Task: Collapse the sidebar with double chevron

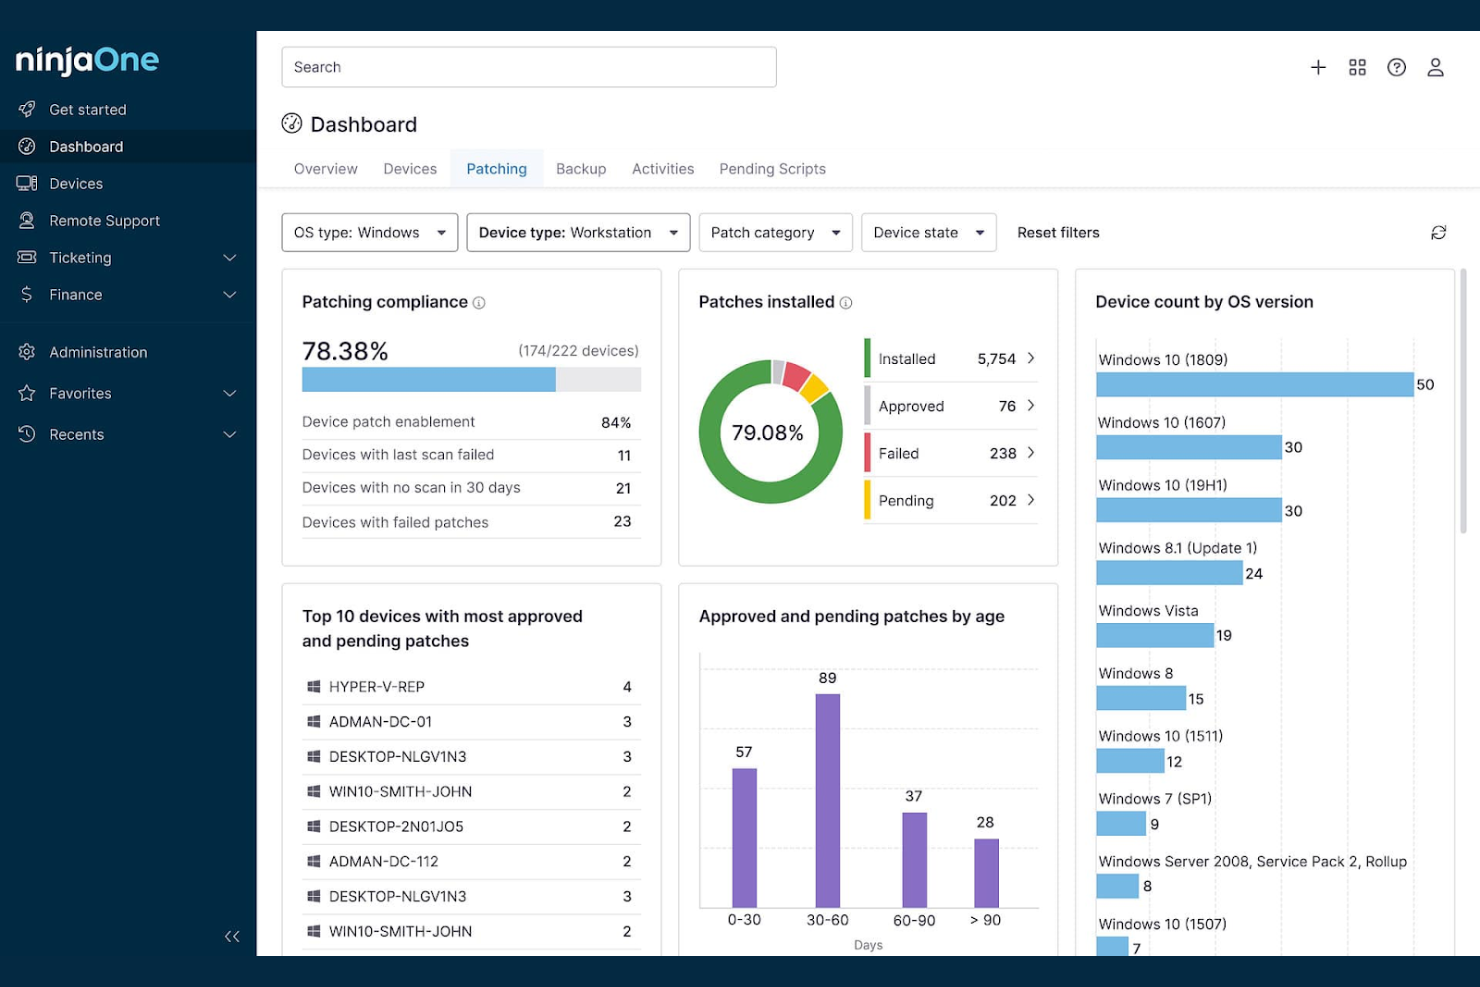Action: (x=232, y=936)
